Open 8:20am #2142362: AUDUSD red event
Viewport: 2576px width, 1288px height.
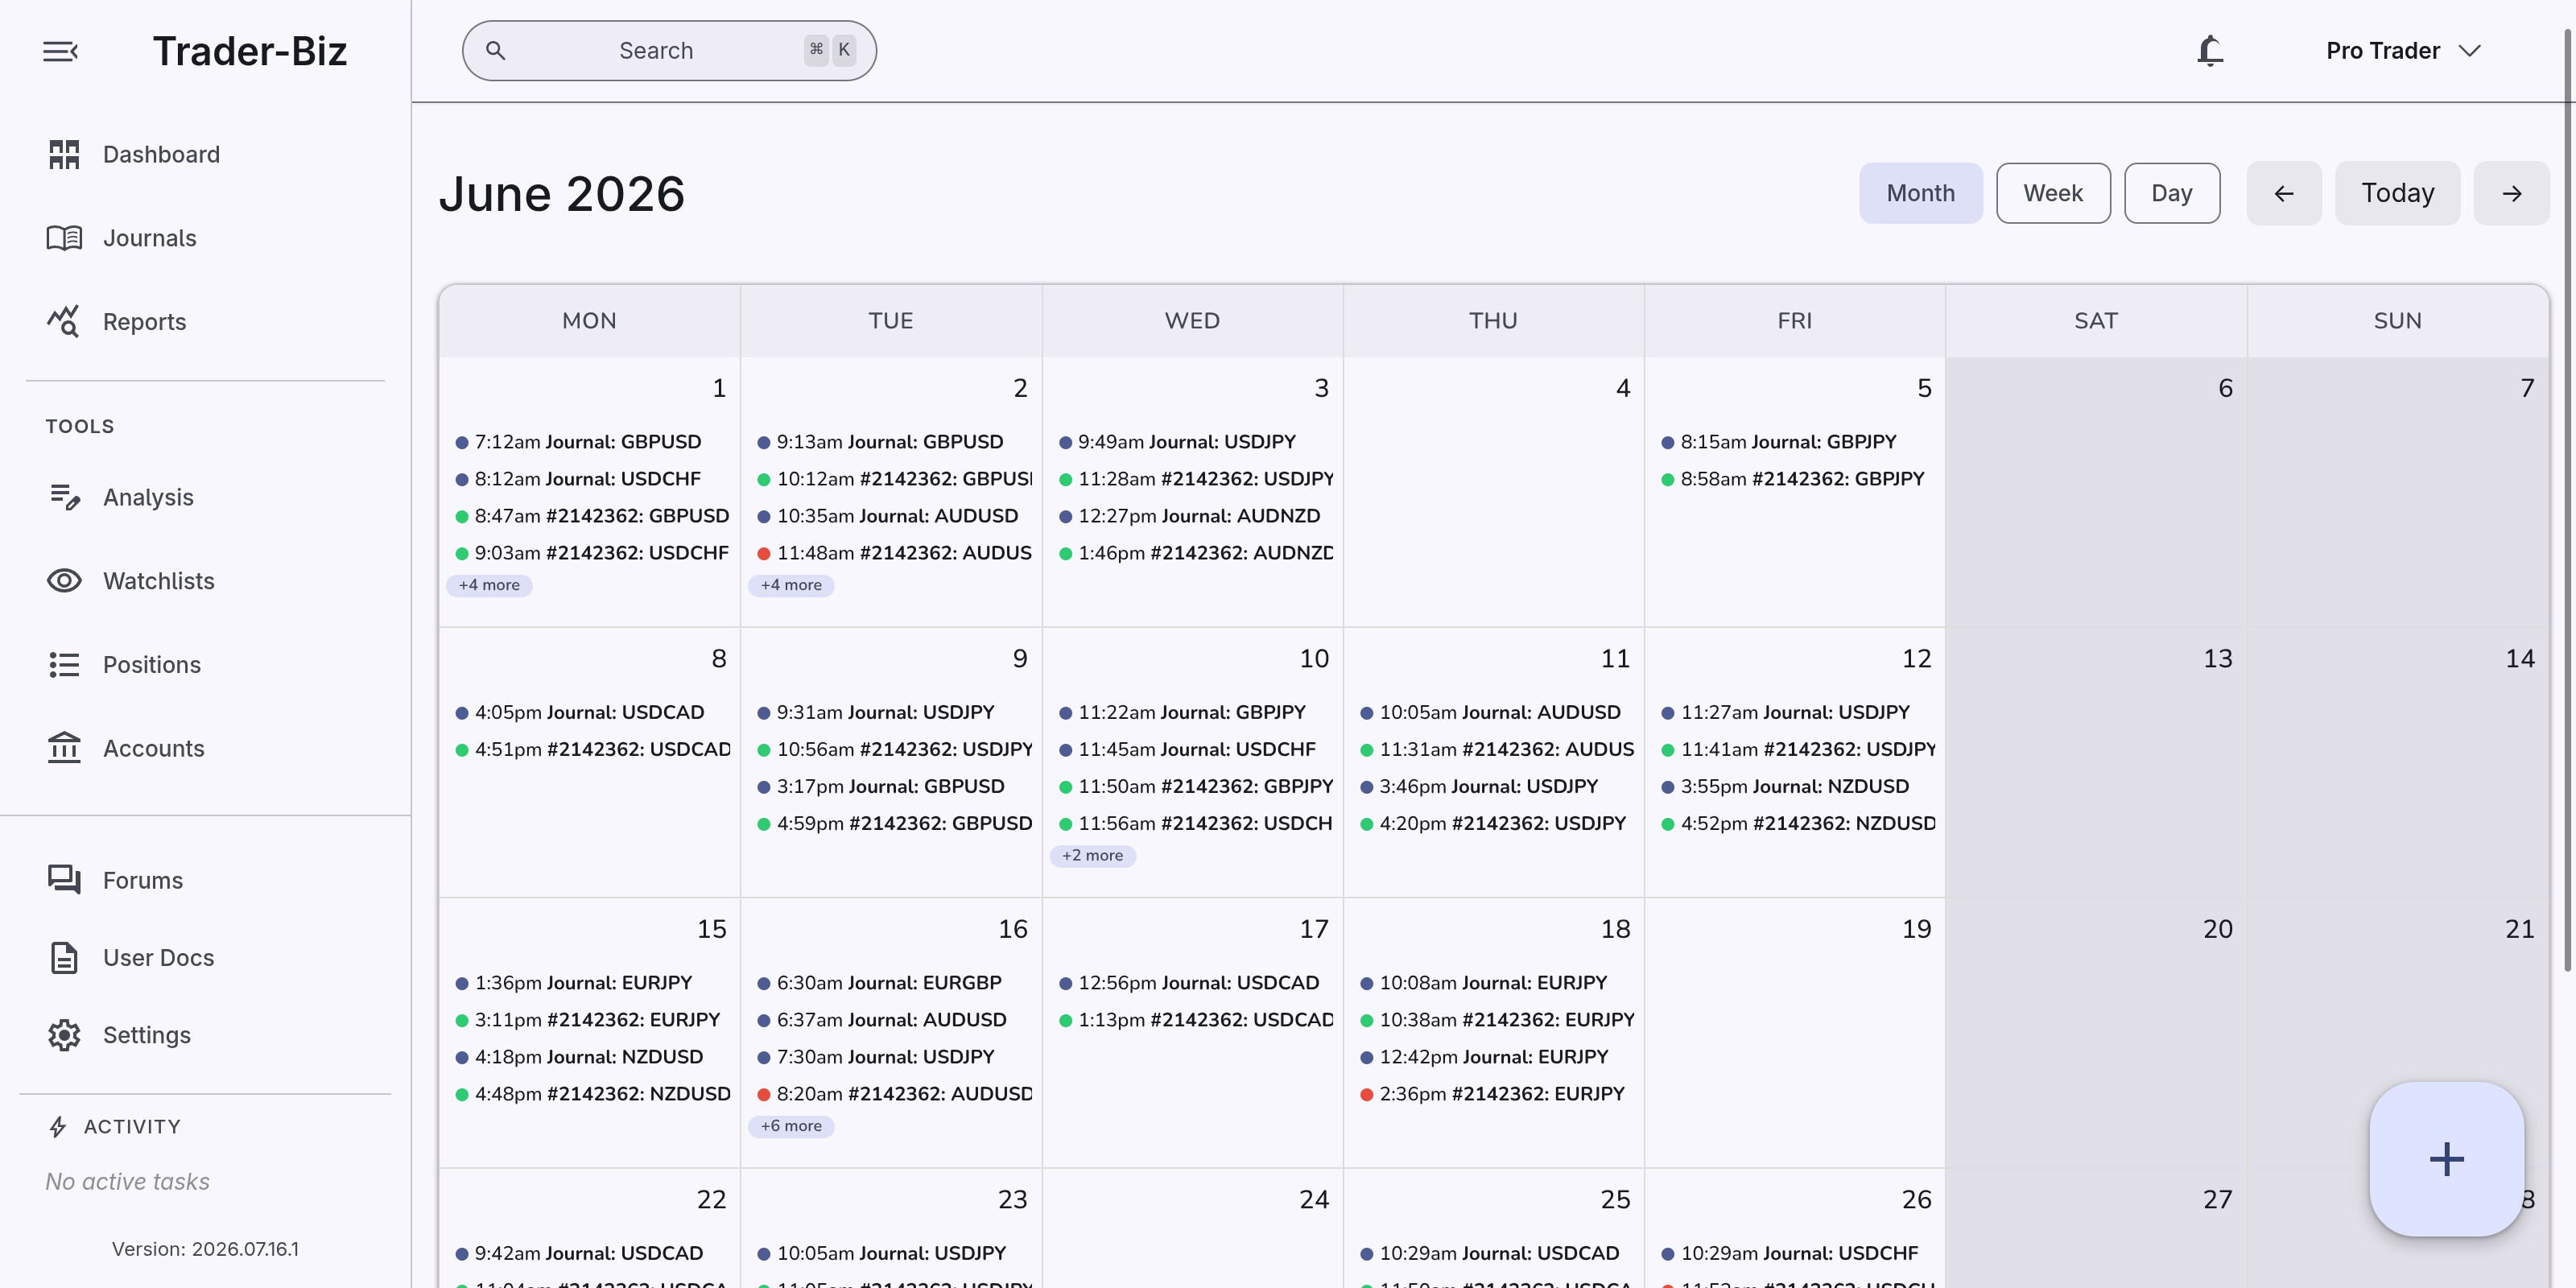(x=891, y=1094)
